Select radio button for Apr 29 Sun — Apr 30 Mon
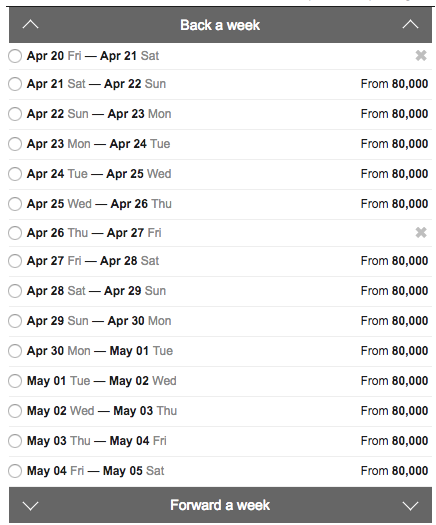This screenshot has height=525, width=436. tap(15, 321)
